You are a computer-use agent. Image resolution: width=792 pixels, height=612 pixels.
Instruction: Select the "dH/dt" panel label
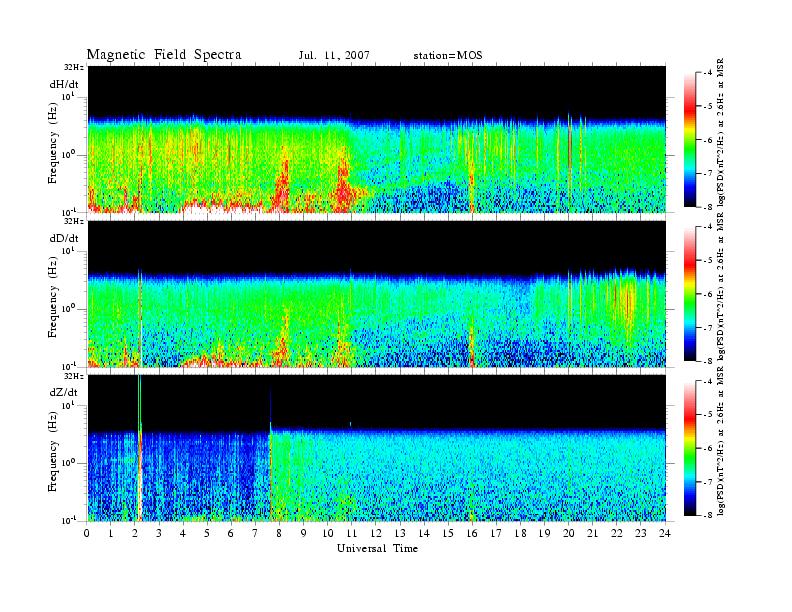click(64, 85)
